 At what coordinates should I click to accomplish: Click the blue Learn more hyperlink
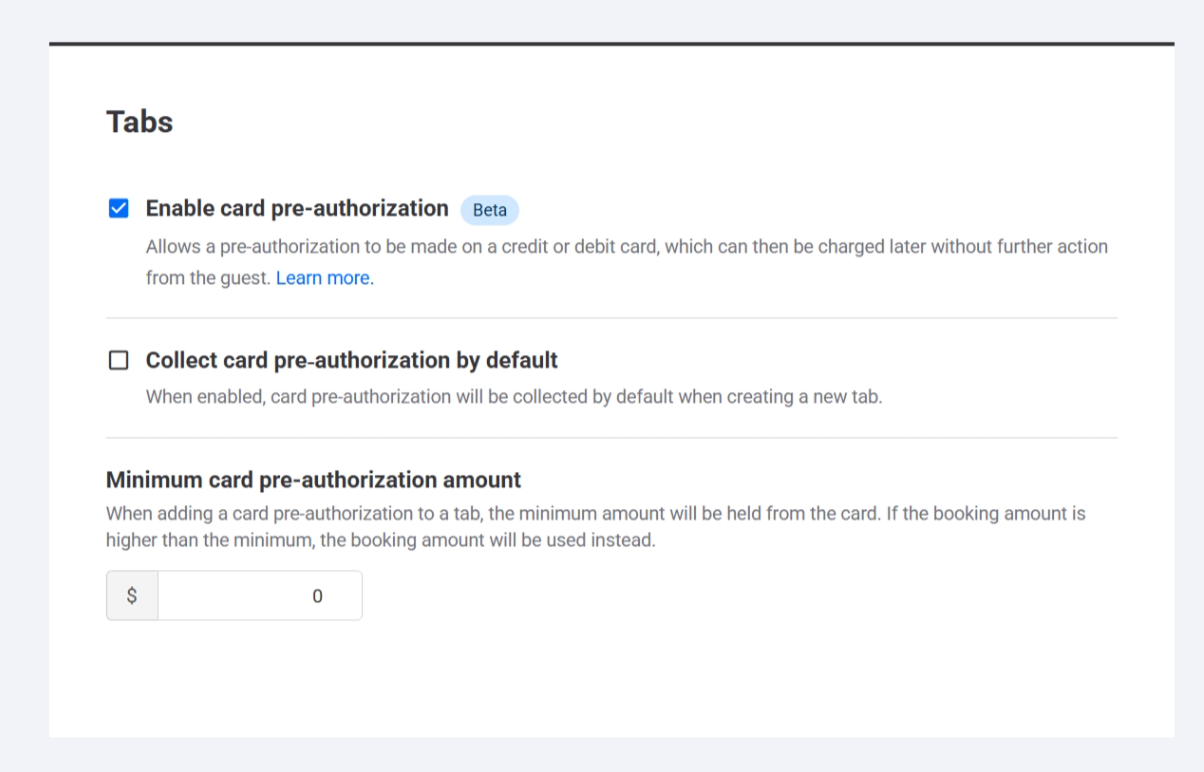(322, 277)
